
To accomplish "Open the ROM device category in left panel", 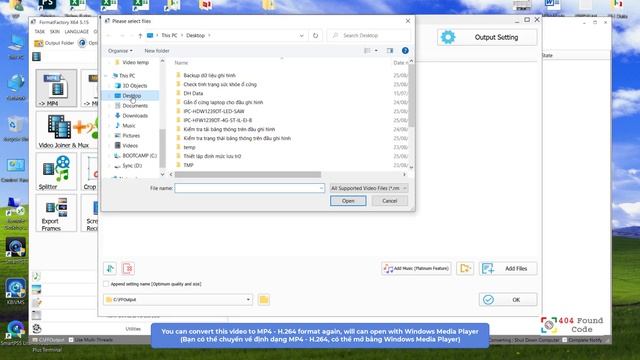I will coord(36,315).
